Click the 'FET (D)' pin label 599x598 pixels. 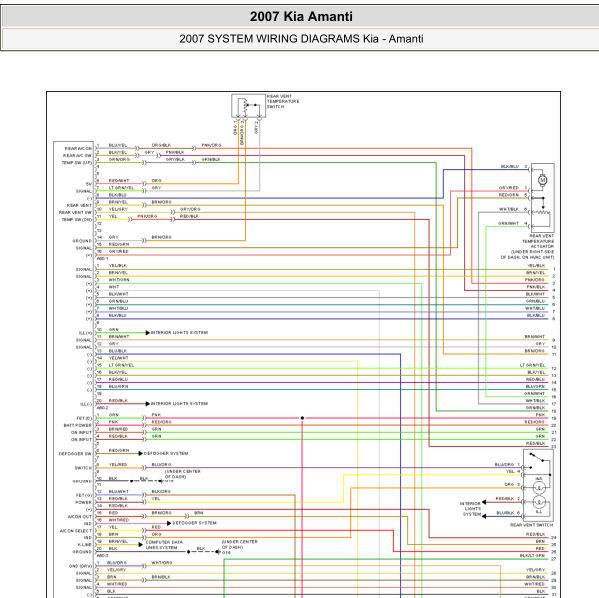pos(84,418)
